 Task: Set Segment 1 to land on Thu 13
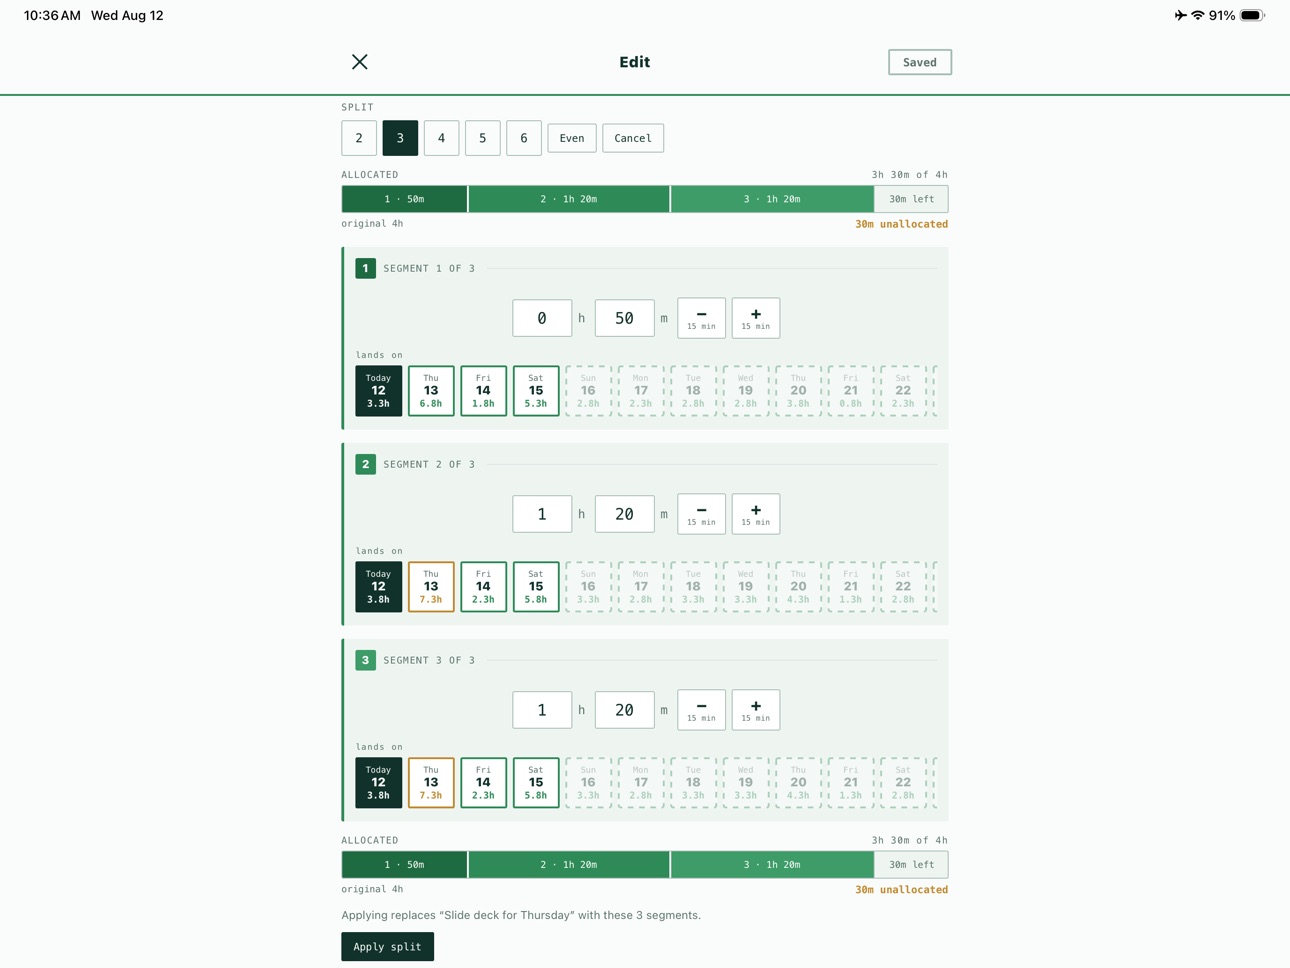431,390
